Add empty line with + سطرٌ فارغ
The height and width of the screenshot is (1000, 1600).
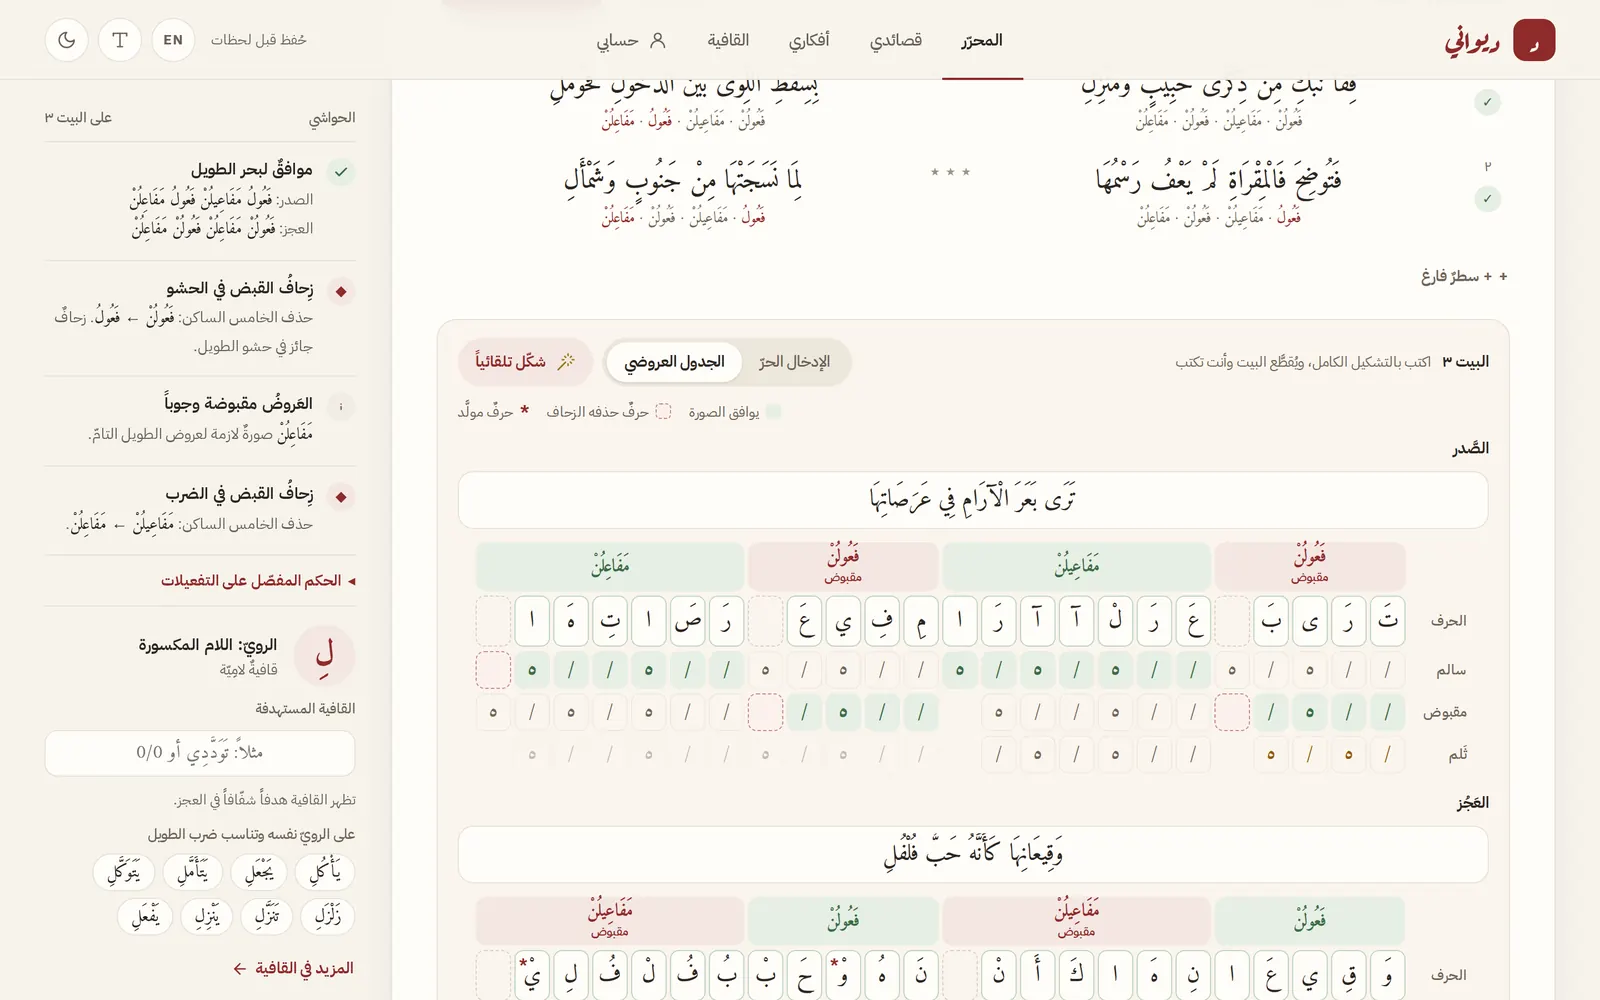(x=1464, y=276)
